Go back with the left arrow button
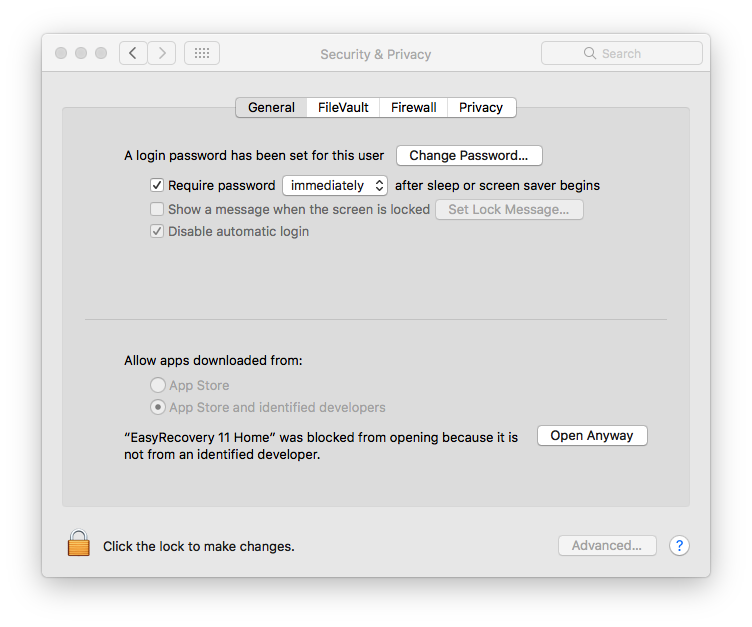This screenshot has width=752, height=627. 133,53
